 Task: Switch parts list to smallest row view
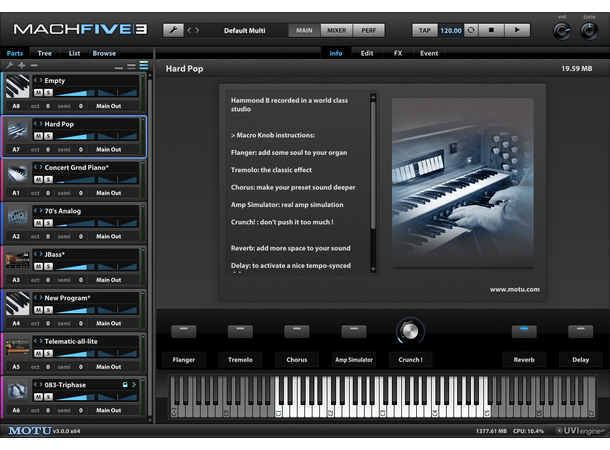click(119, 67)
